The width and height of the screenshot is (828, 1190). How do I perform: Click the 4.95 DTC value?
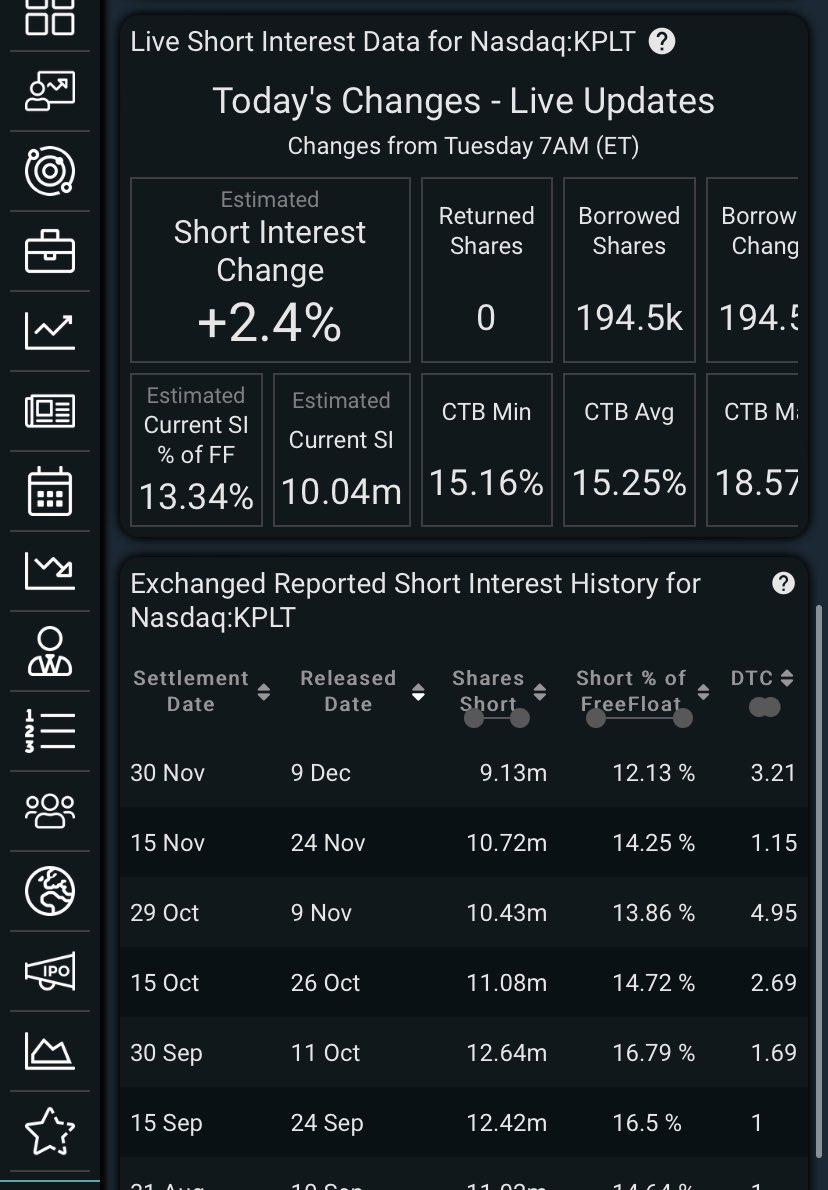click(x=773, y=912)
